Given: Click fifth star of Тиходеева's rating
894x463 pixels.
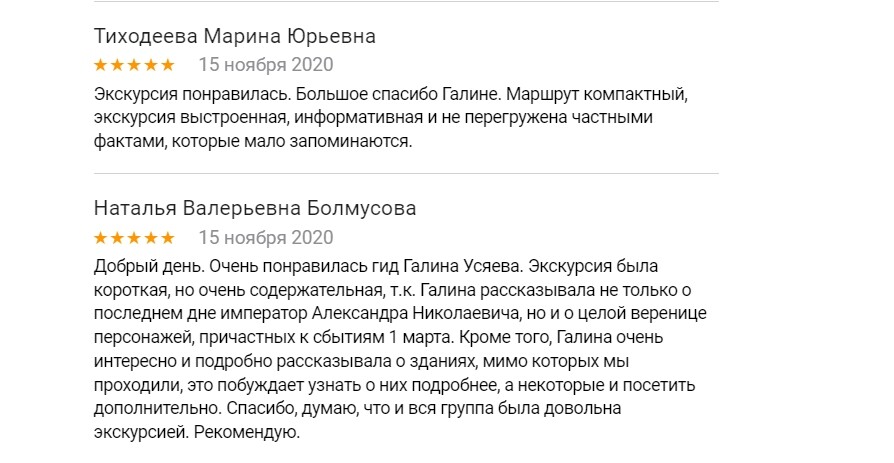Looking at the screenshot, I should click(167, 66).
